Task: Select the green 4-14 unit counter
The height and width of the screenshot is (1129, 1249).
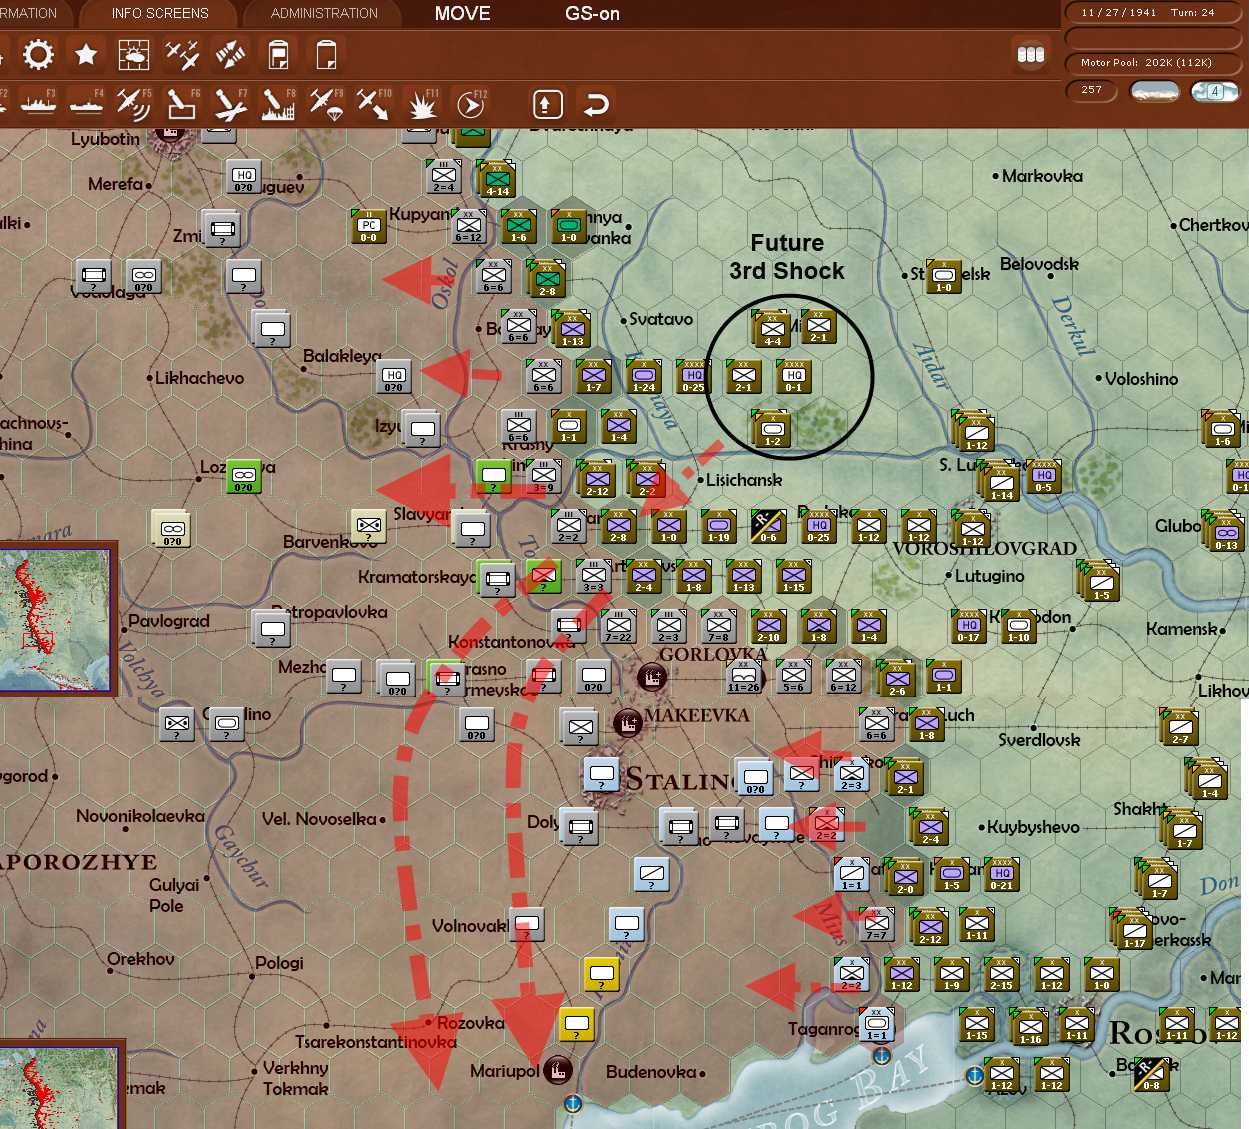Action: click(497, 180)
